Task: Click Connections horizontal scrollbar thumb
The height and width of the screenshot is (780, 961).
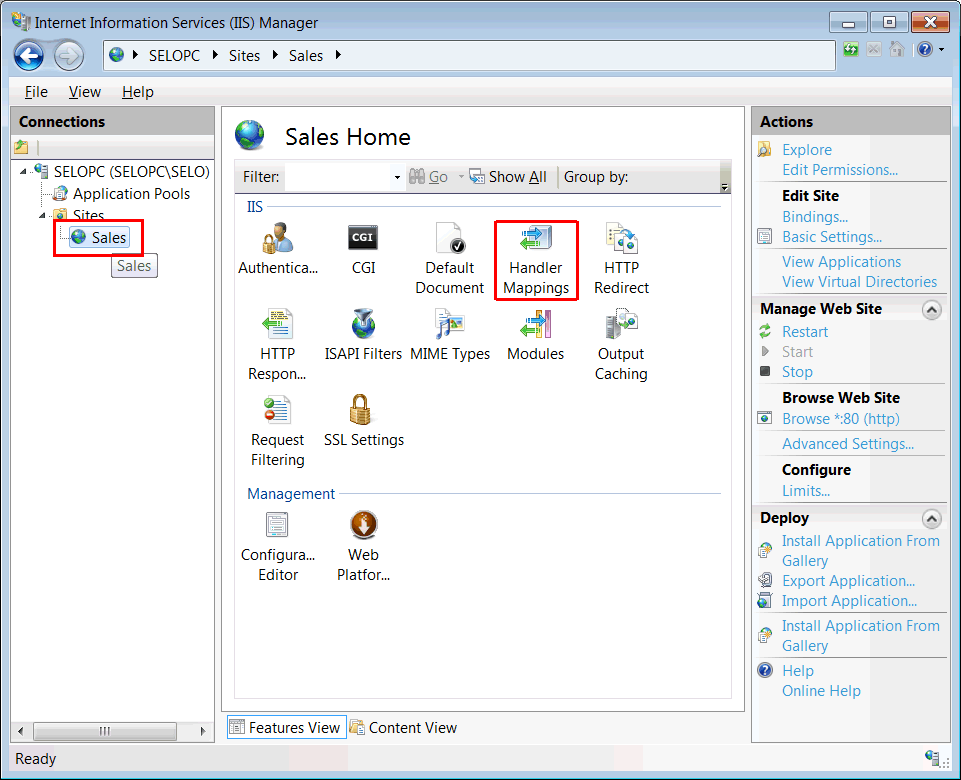Action: tap(105, 731)
